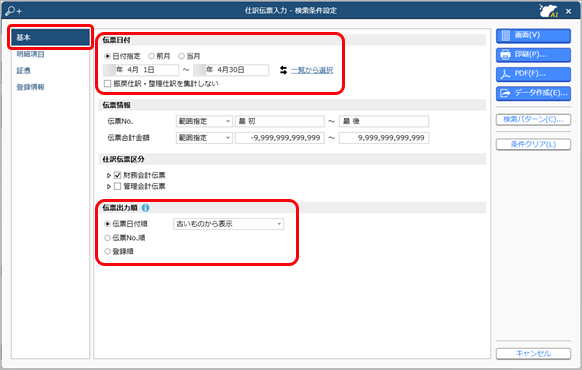This screenshot has height=370, width=582.
Task: Click the データ作成(E)... button
Action: click(533, 93)
